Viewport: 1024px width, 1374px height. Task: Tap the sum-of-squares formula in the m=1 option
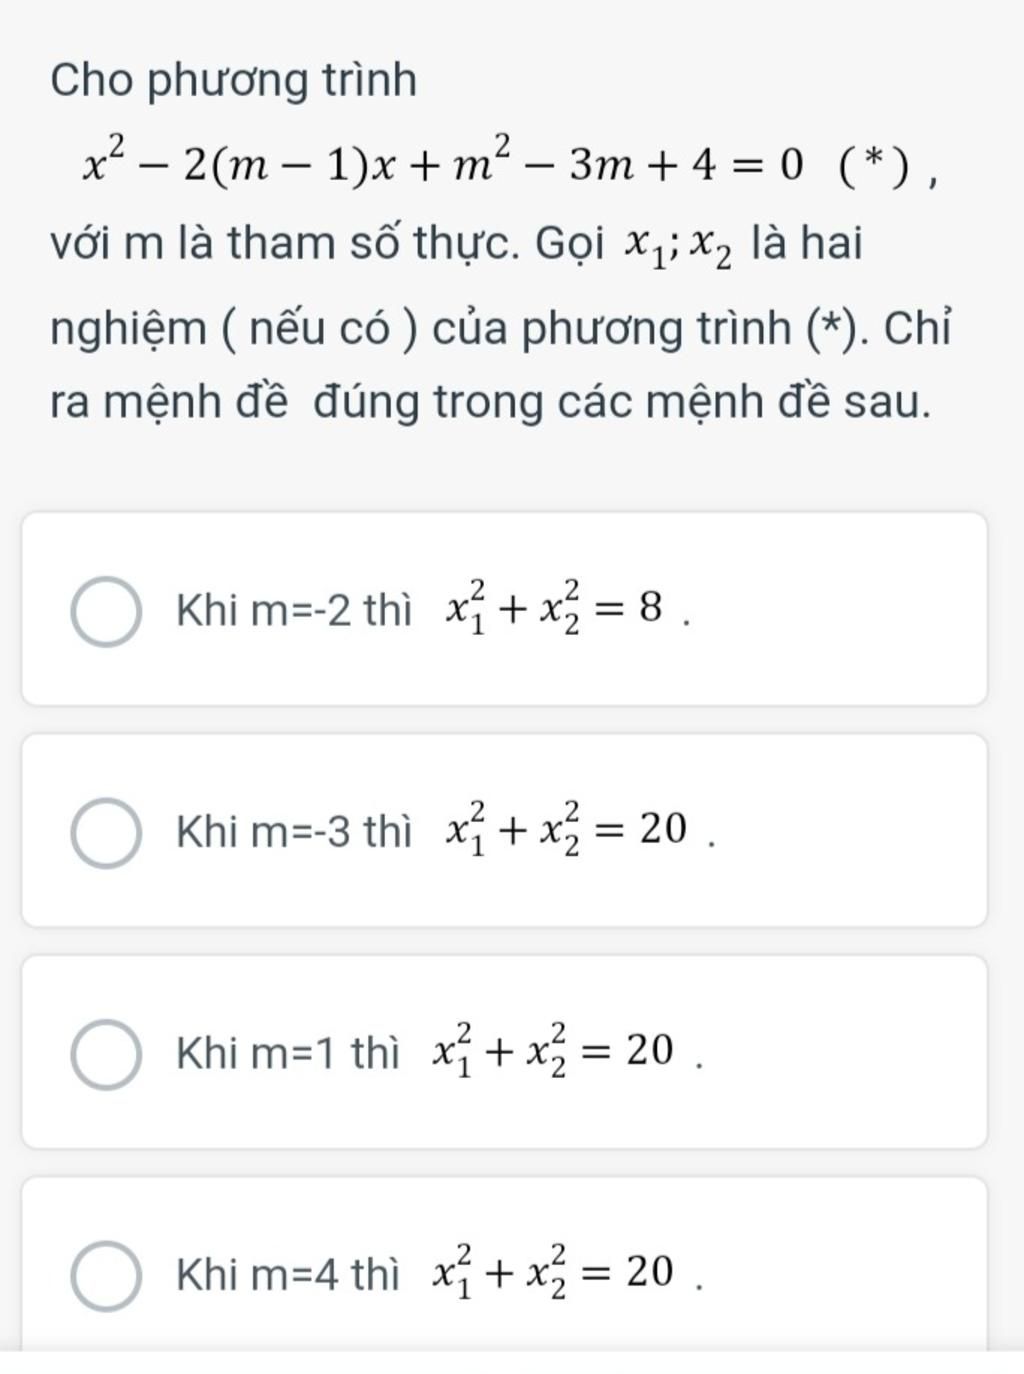tap(554, 1052)
